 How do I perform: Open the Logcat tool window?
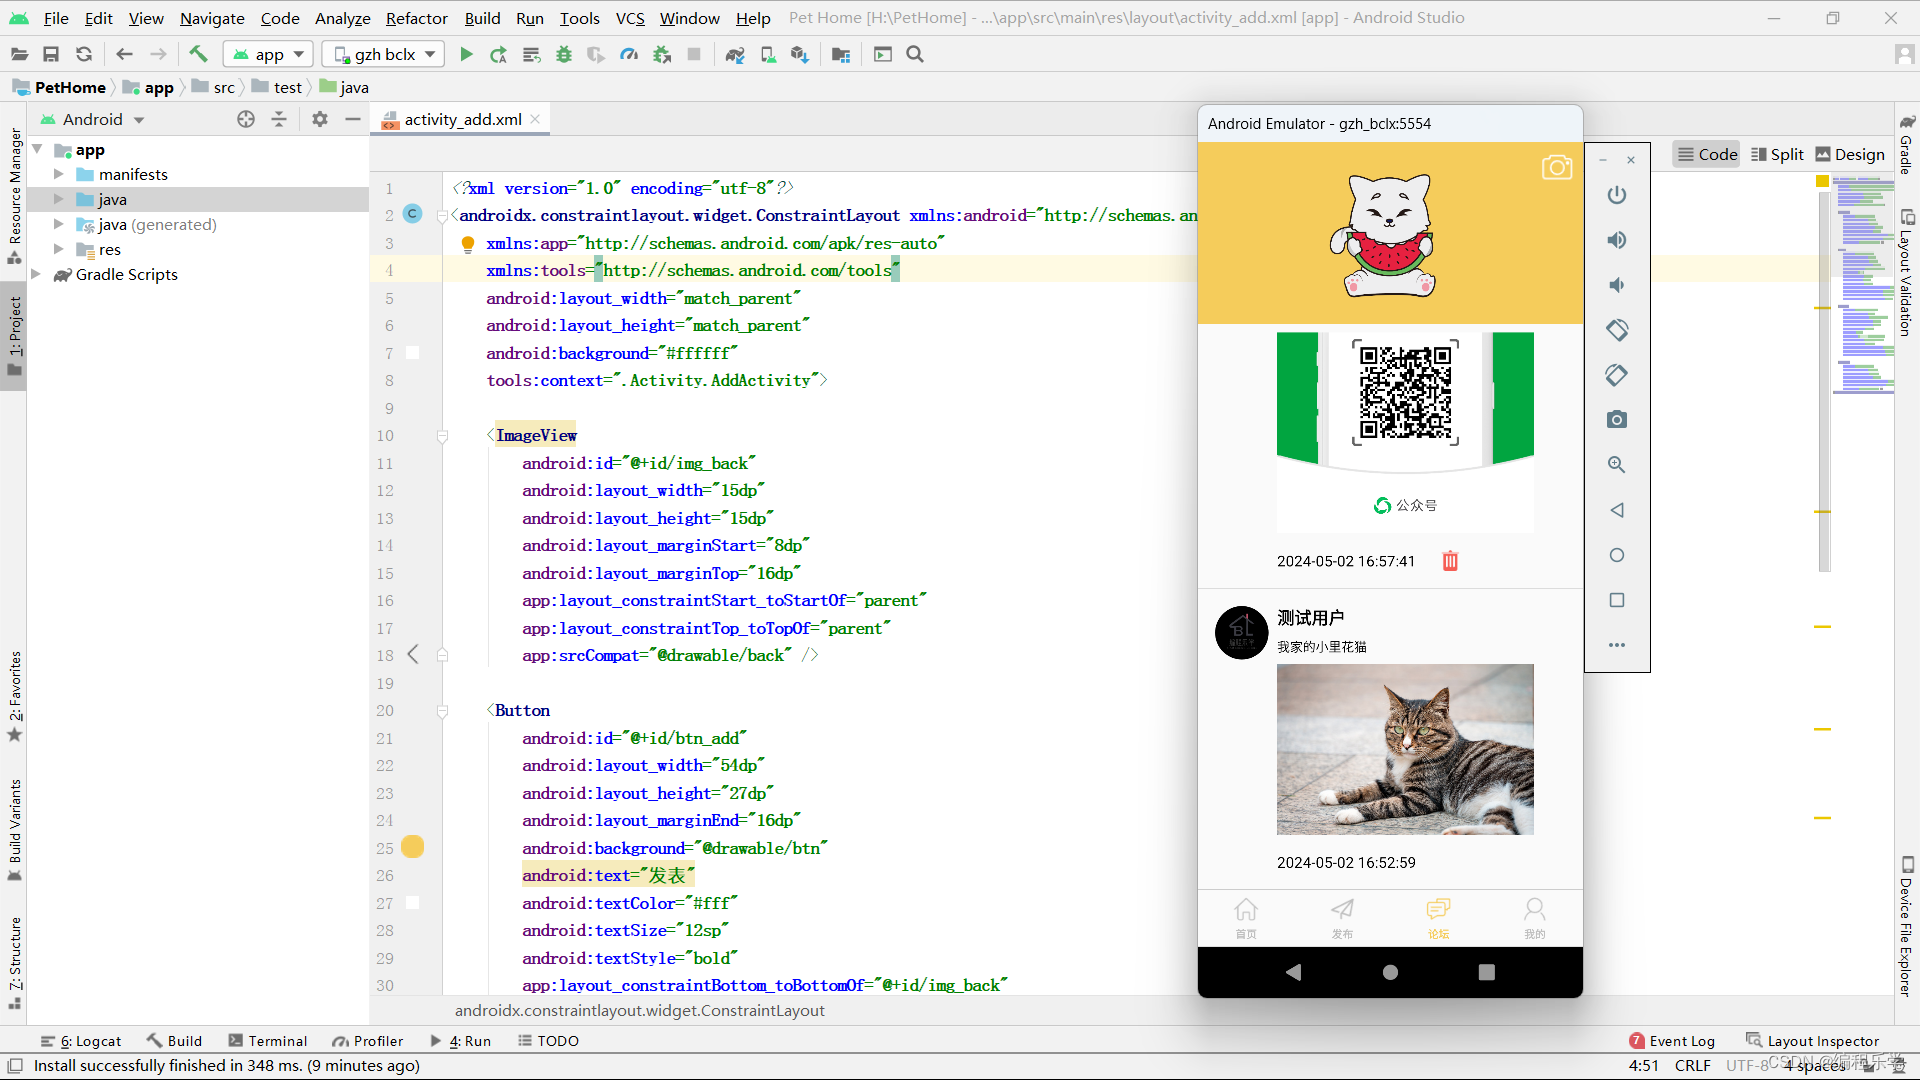(x=82, y=1041)
